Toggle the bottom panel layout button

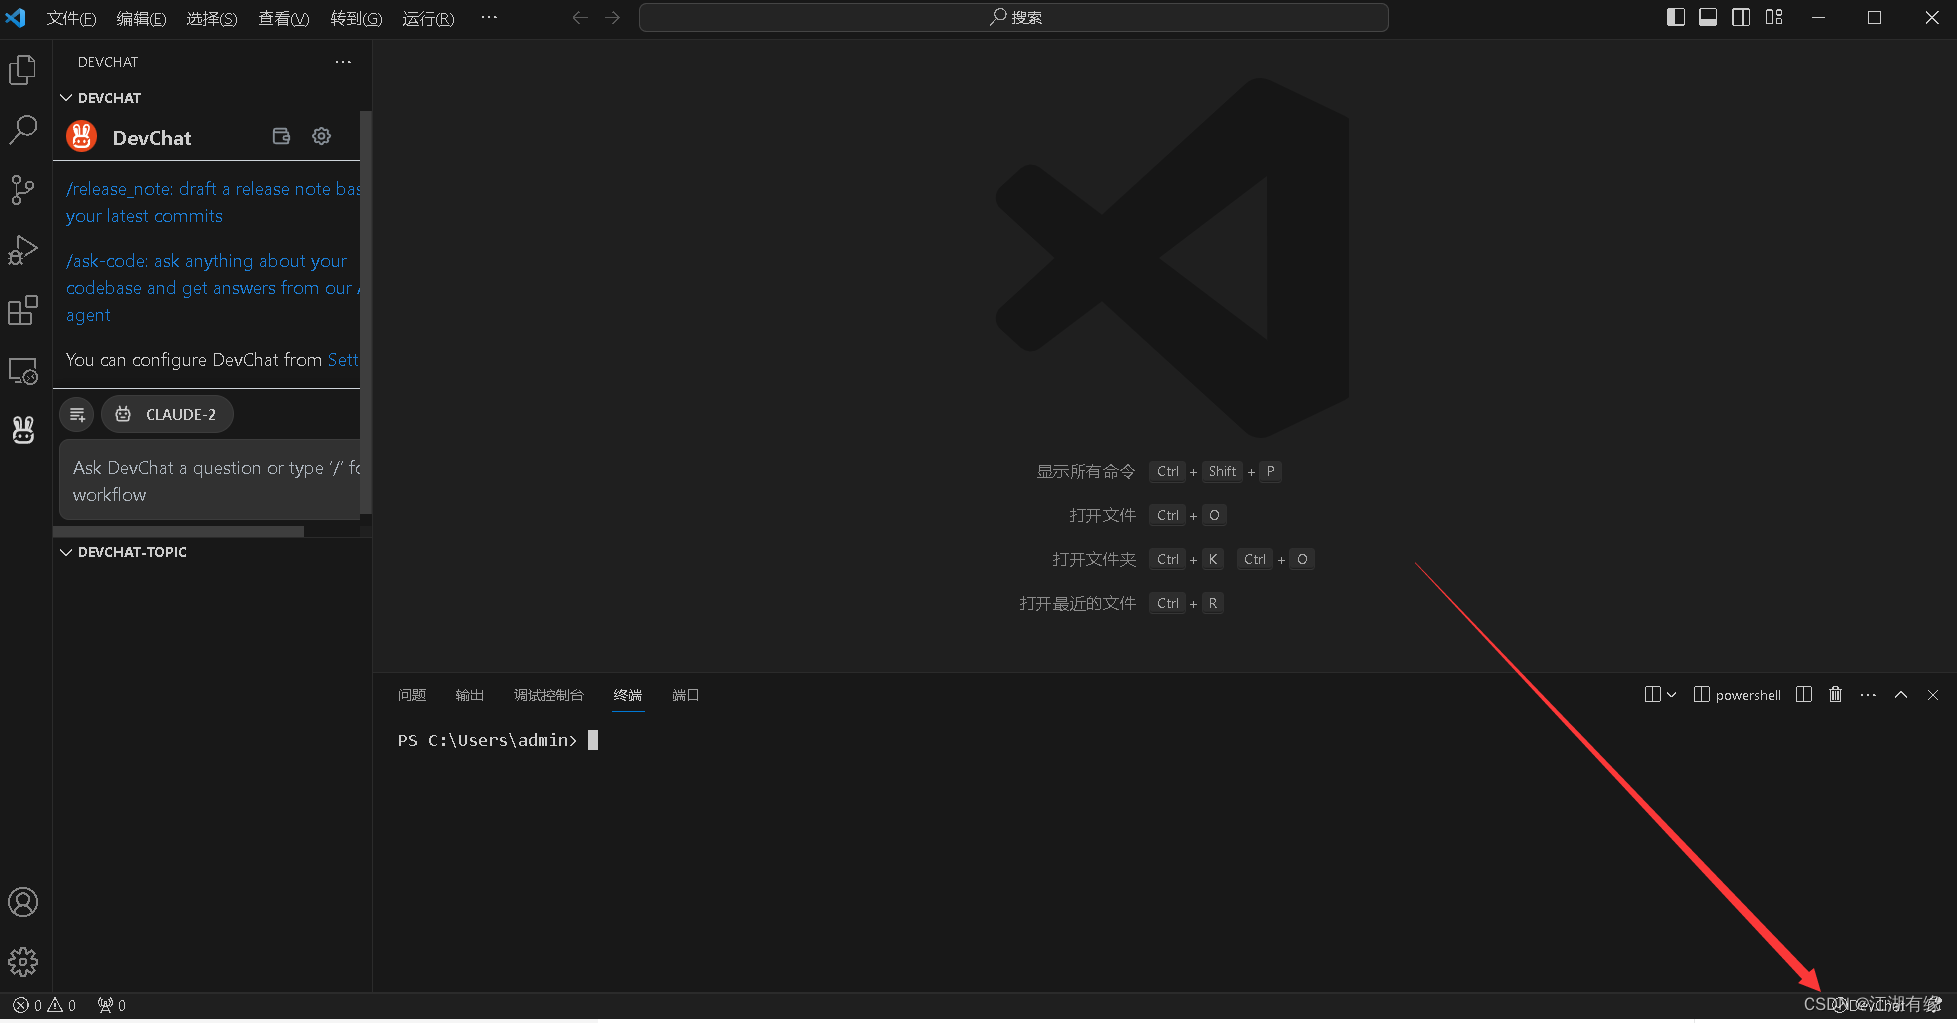(1708, 17)
